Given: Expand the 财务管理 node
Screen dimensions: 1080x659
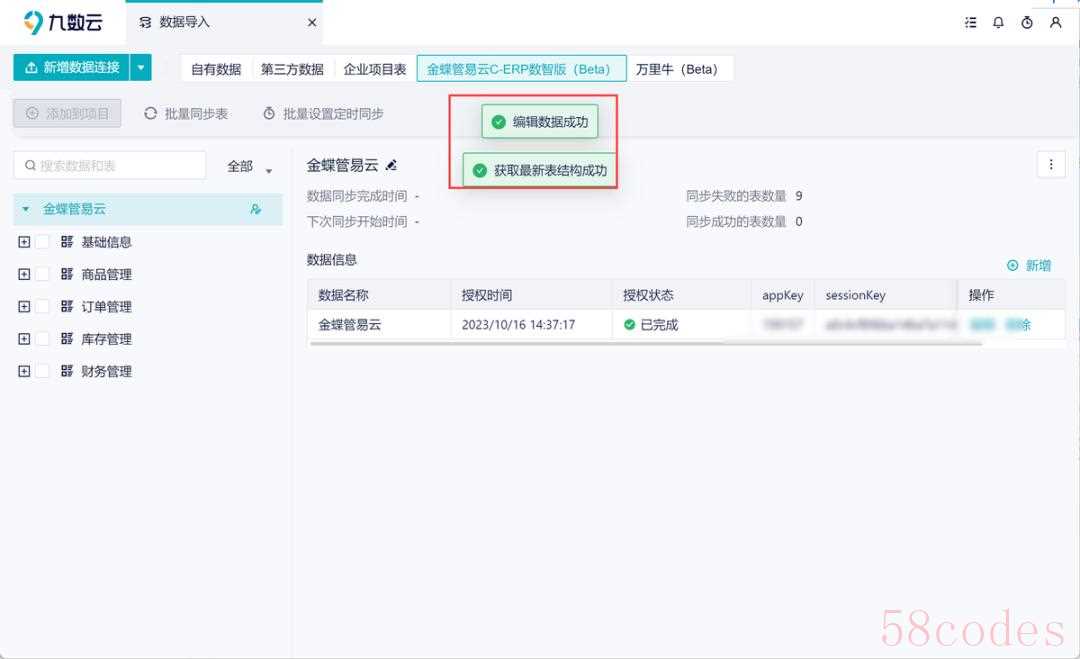Looking at the screenshot, I should (x=24, y=371).
